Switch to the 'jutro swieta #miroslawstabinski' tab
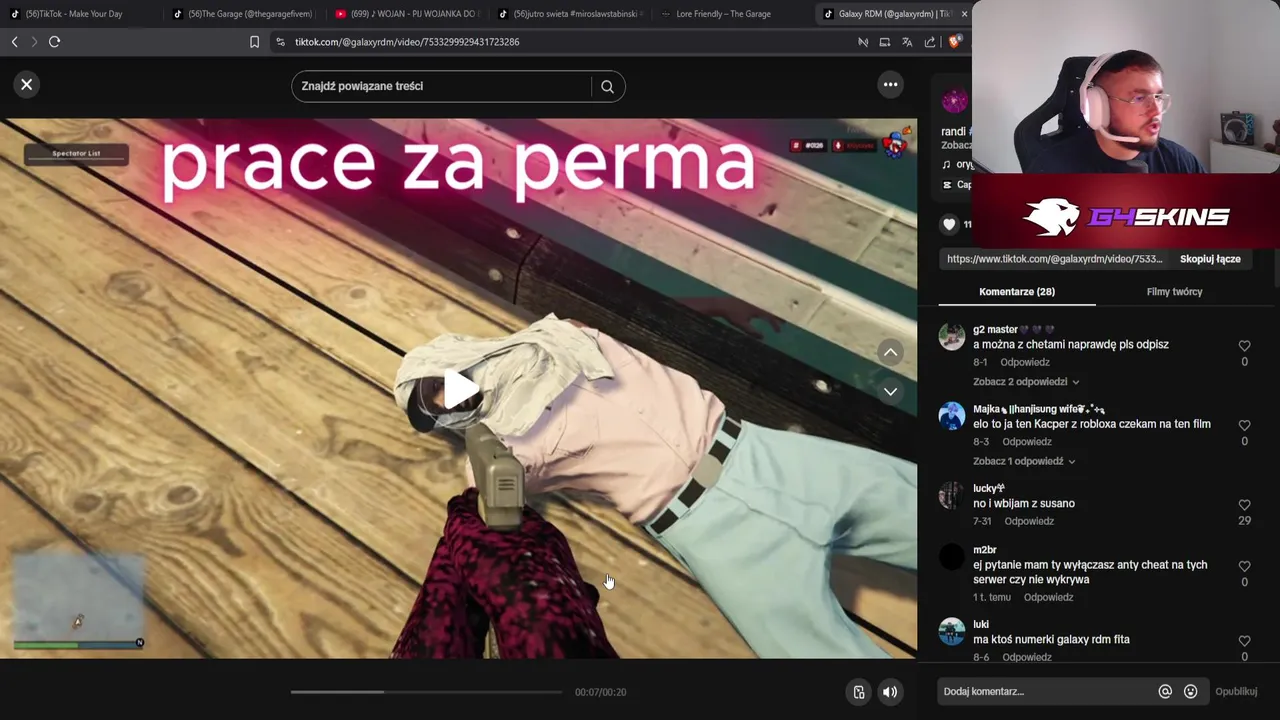 (x=568, y=14)
